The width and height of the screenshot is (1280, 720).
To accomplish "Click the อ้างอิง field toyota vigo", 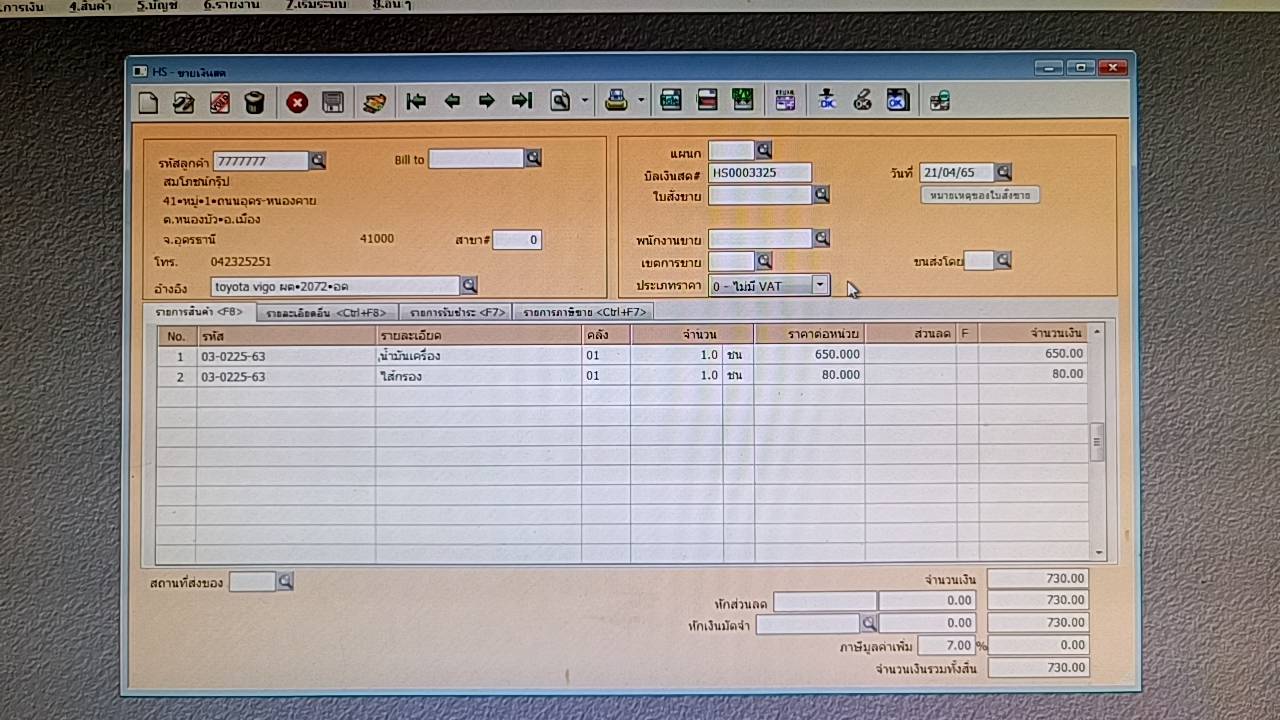I will 335,286.
